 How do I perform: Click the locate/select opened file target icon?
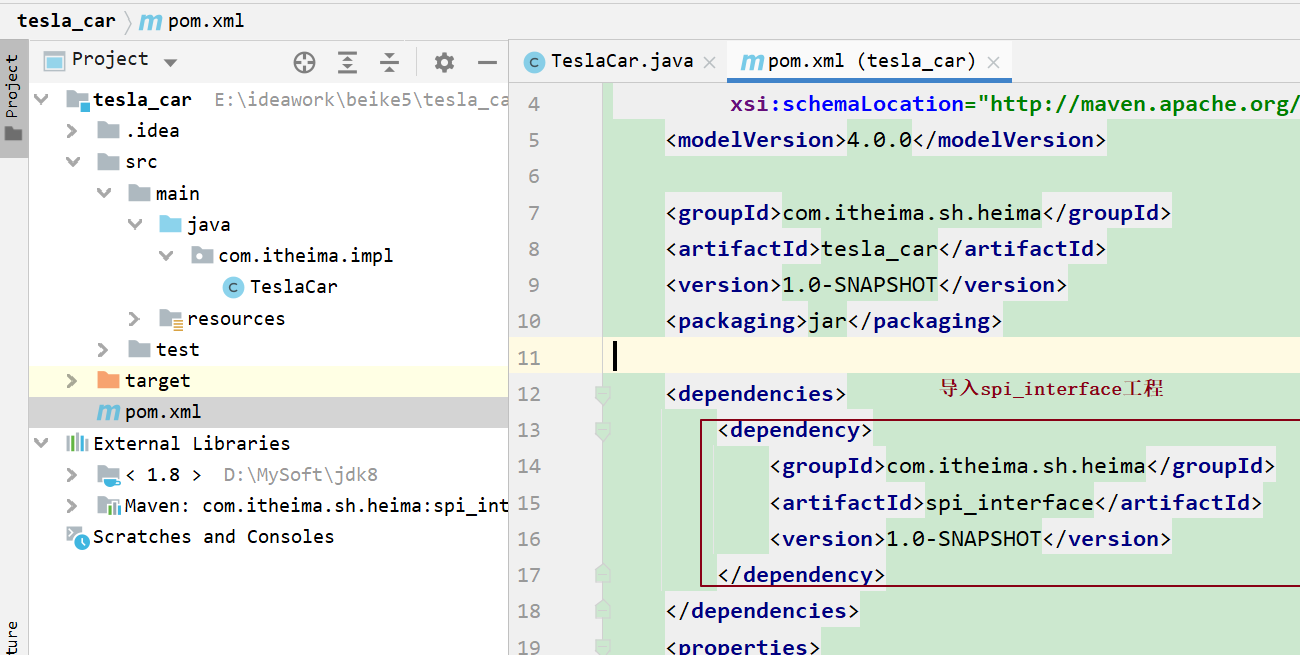[304, 63]
